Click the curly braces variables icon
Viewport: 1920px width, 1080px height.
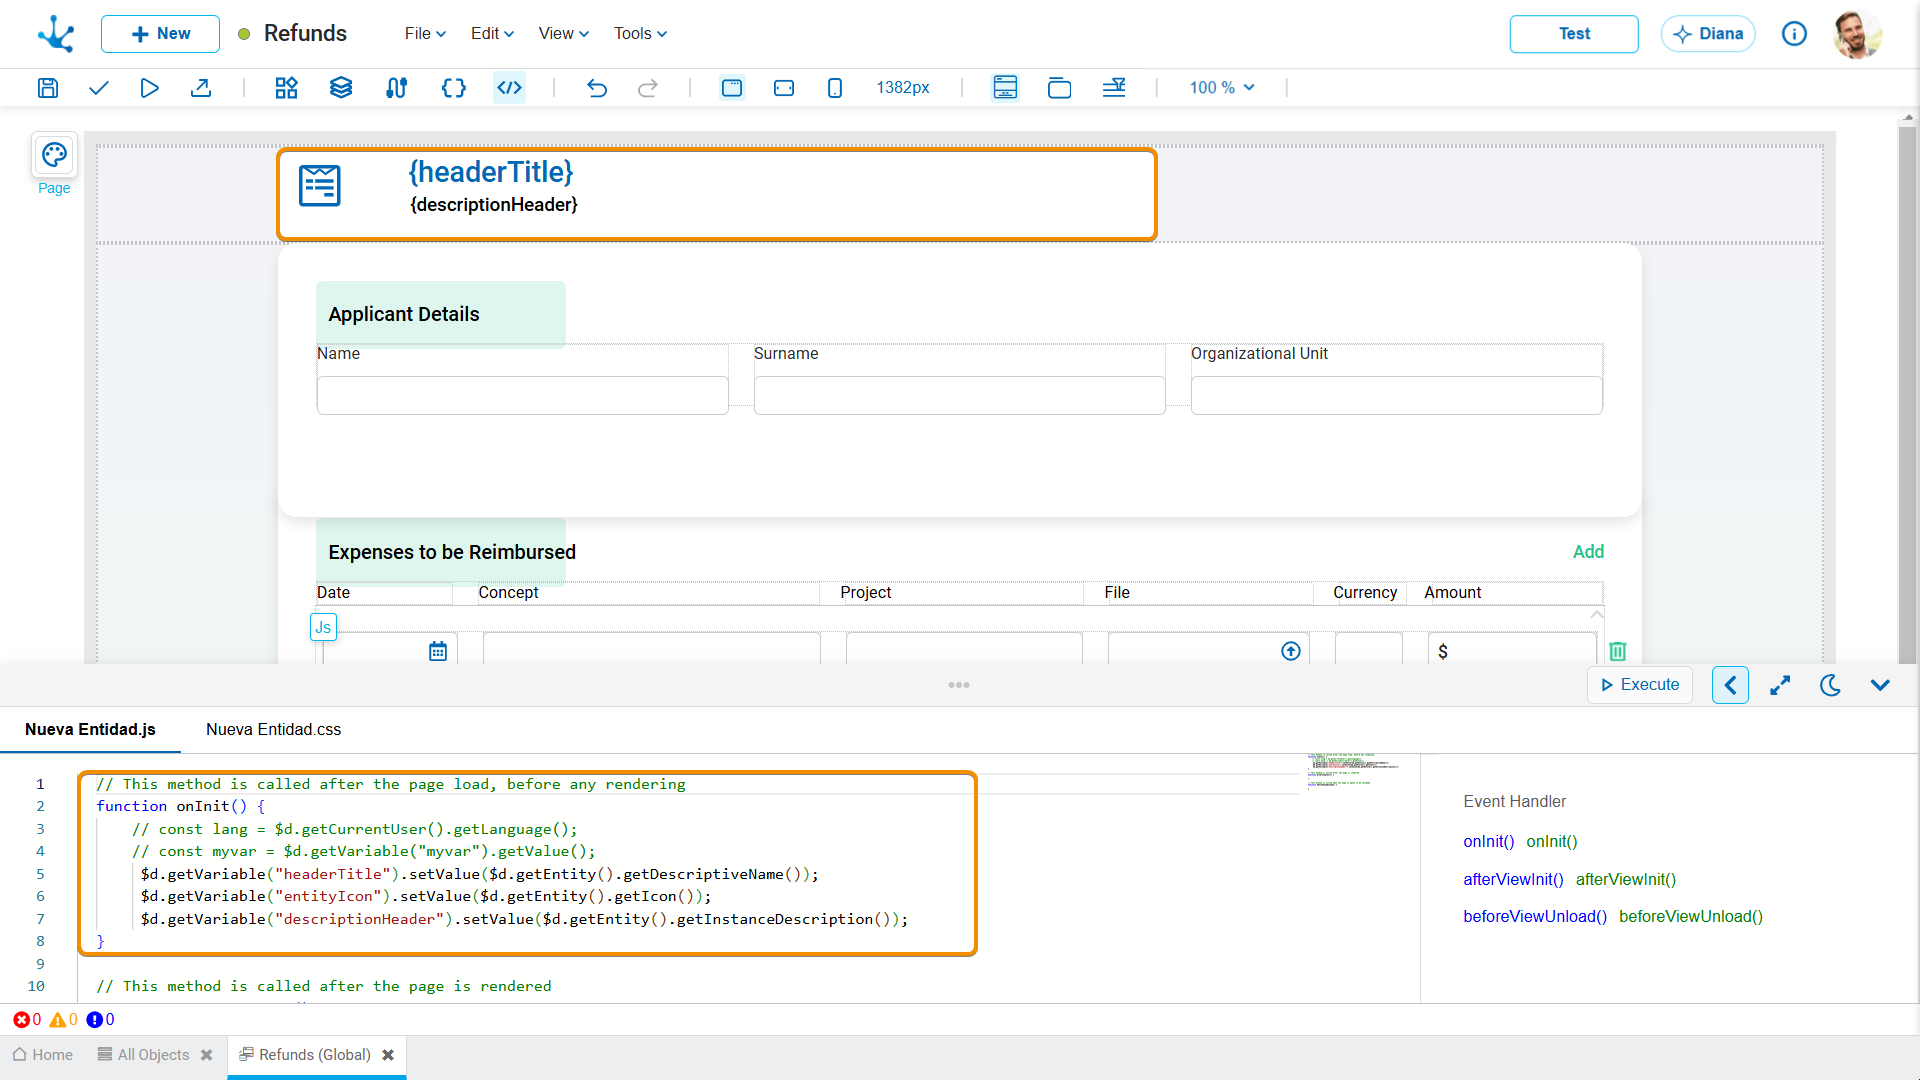[453, 88]
